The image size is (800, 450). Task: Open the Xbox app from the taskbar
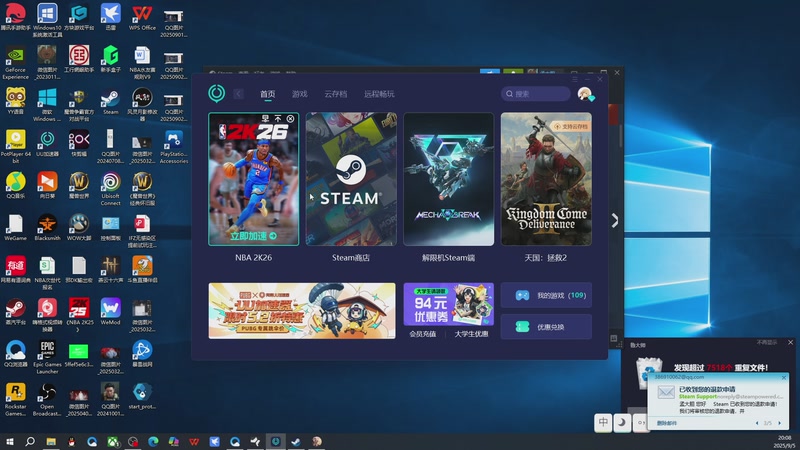point(113,441)
